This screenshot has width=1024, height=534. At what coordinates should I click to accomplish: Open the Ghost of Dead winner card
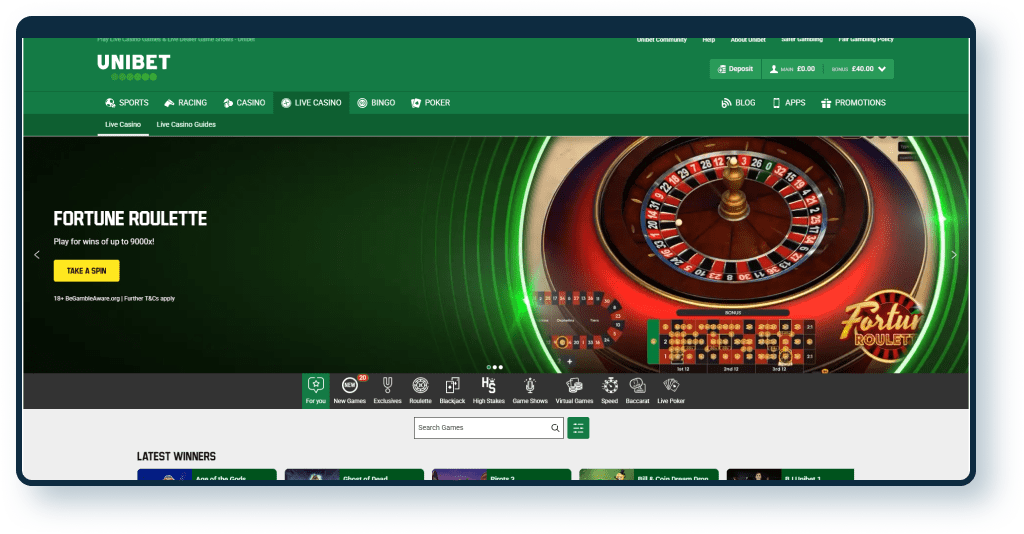coord(355,475)
